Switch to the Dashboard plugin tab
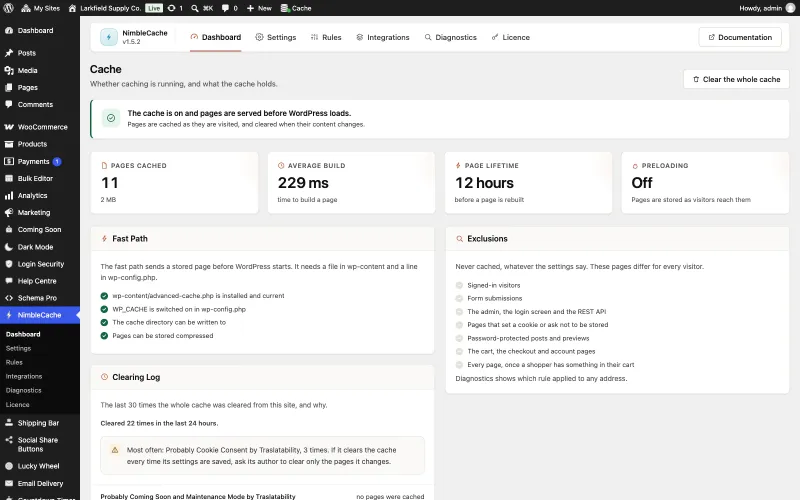This screenshot has width=800, height=500. point(215,37)
